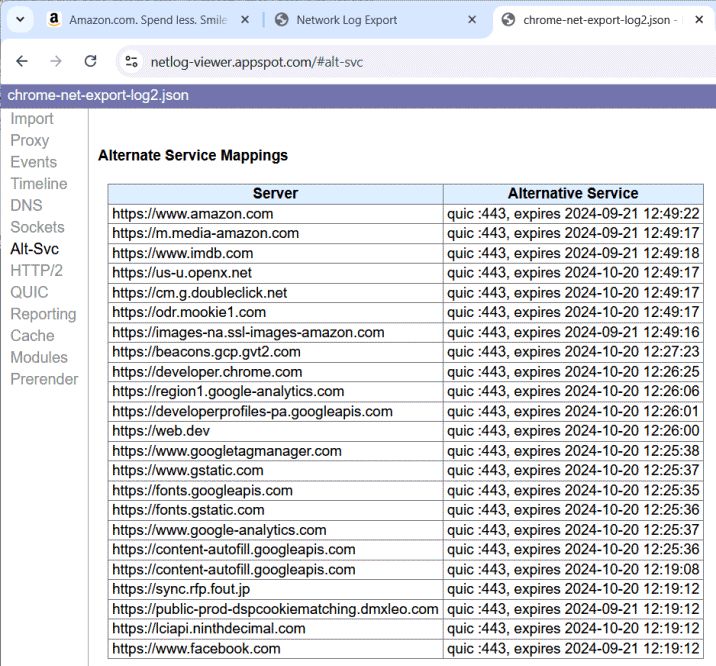Open site information icon in address bar

click(x=132, y=61)
